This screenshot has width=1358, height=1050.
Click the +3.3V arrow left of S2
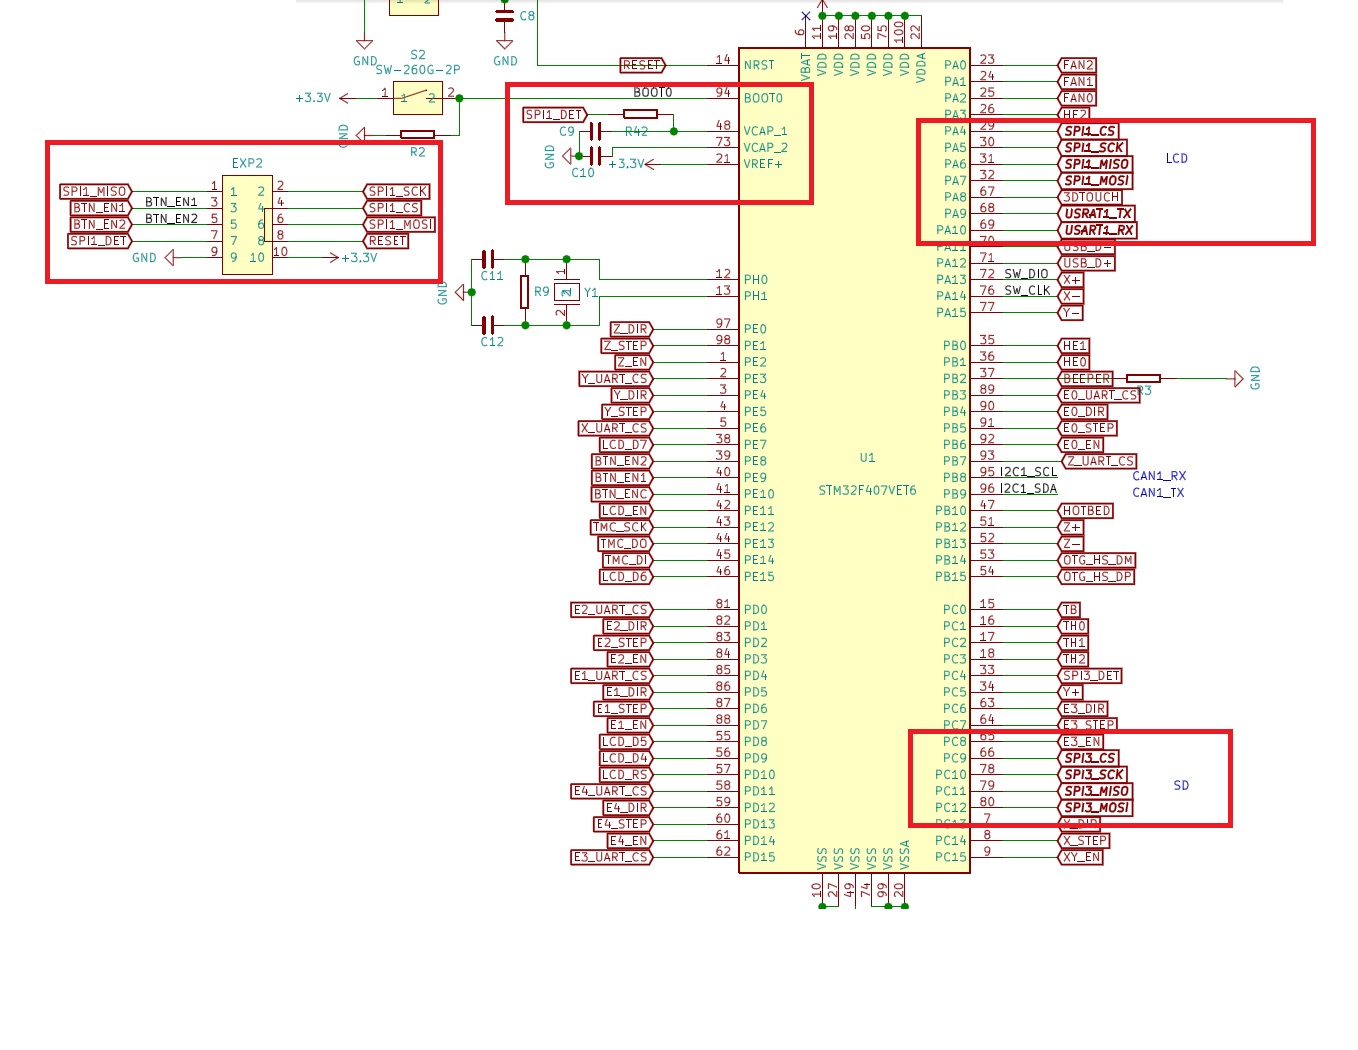[x=345, y=98]
